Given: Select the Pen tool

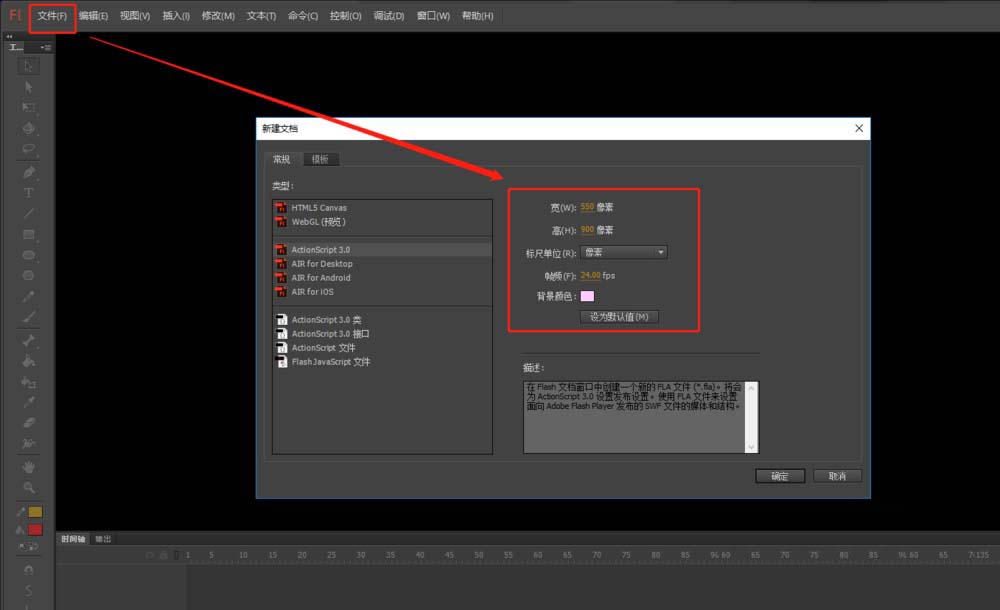Looking at the screenshot, I should click(28, 171).
